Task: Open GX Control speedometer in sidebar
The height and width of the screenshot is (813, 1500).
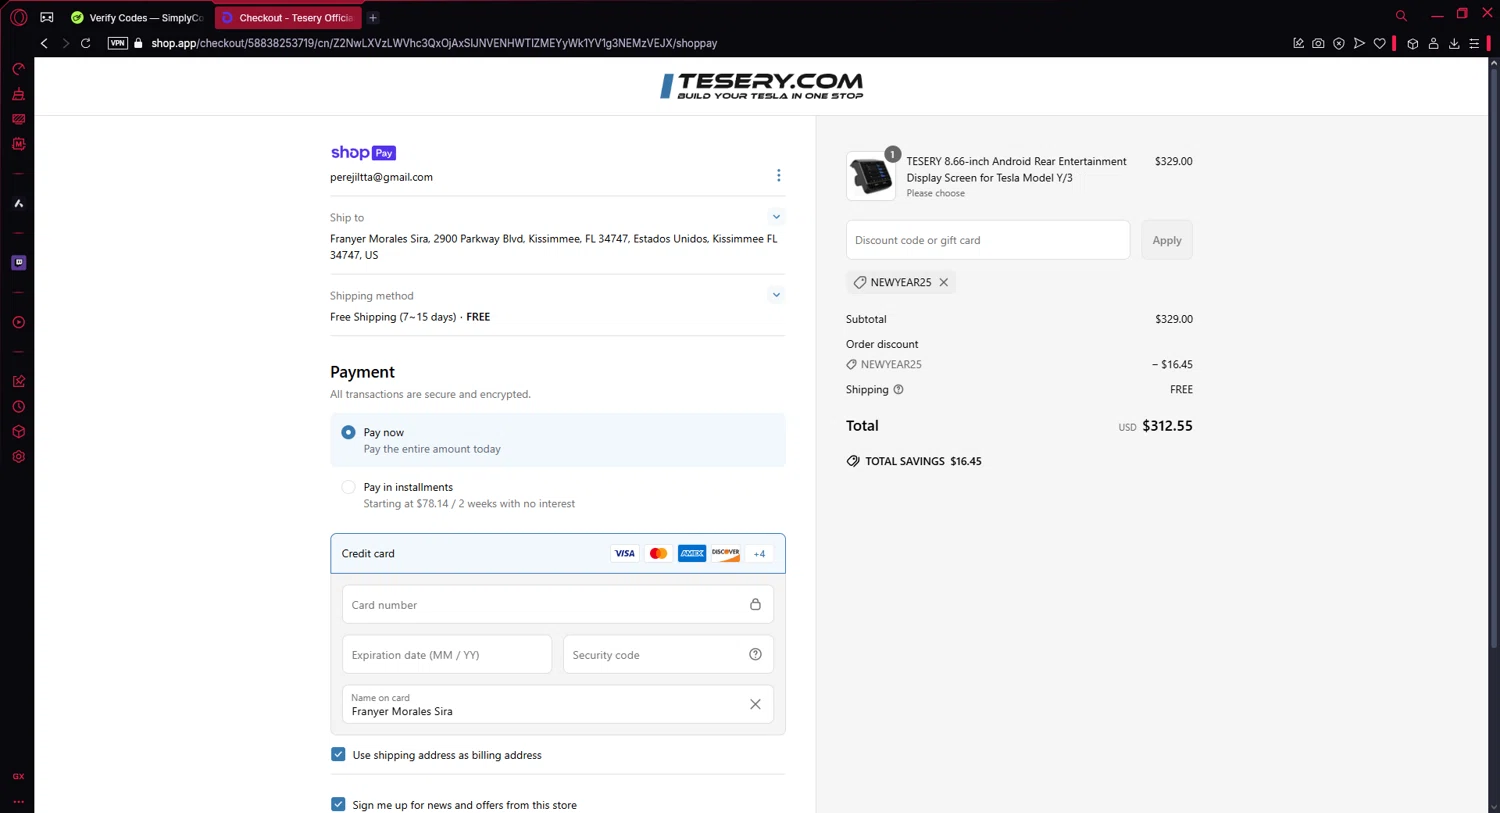Action: pos(18,69)
